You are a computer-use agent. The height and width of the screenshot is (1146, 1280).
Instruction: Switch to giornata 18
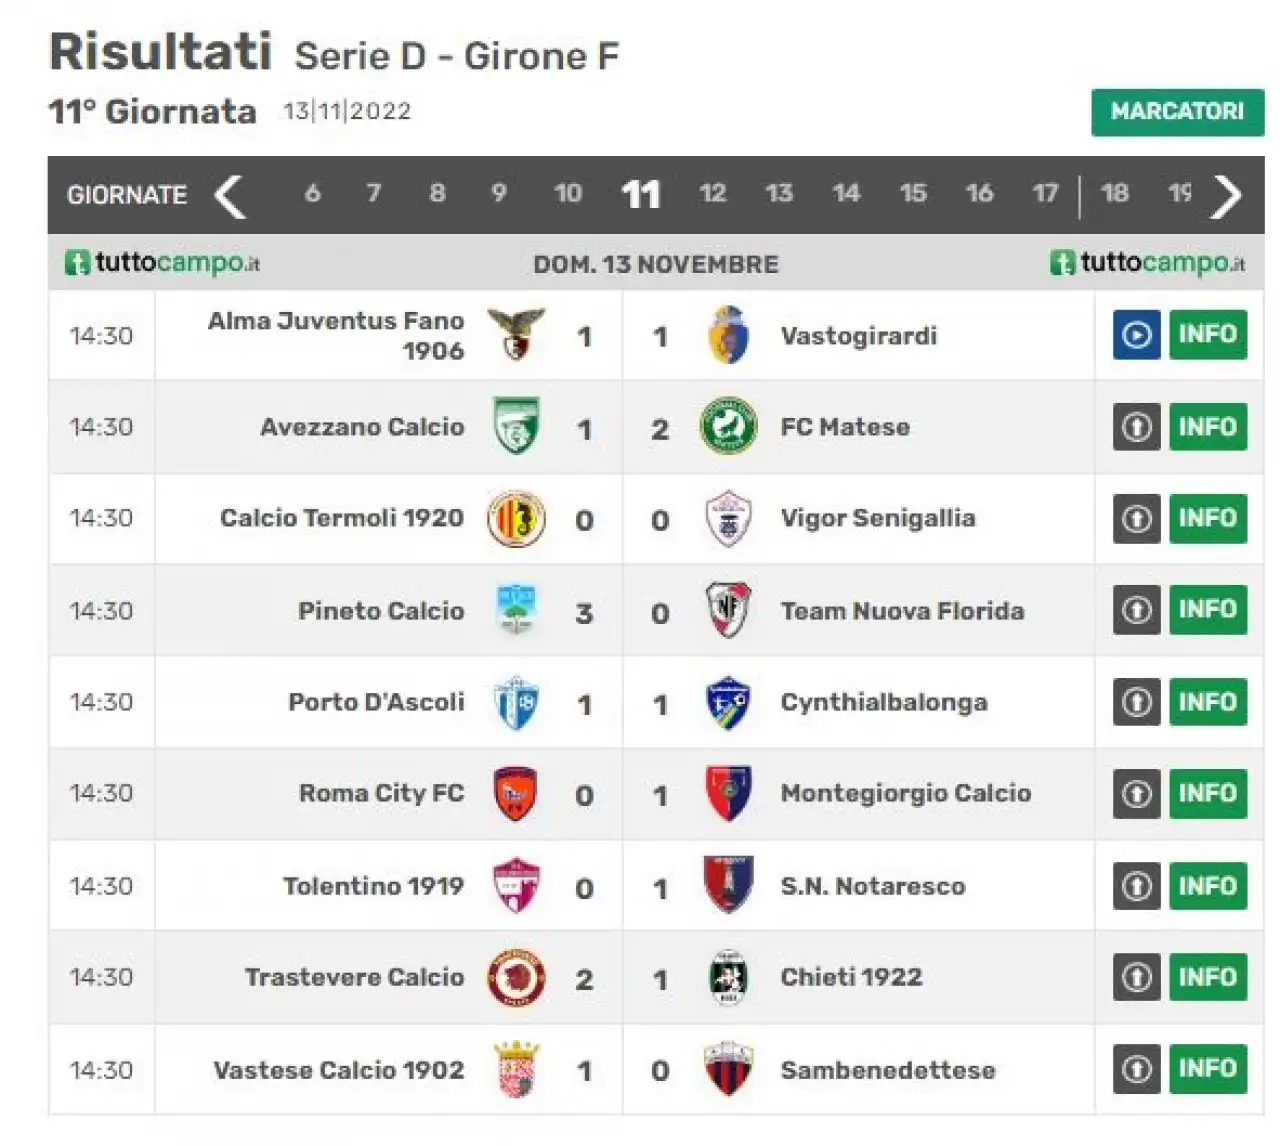[x=1114, y=193]
